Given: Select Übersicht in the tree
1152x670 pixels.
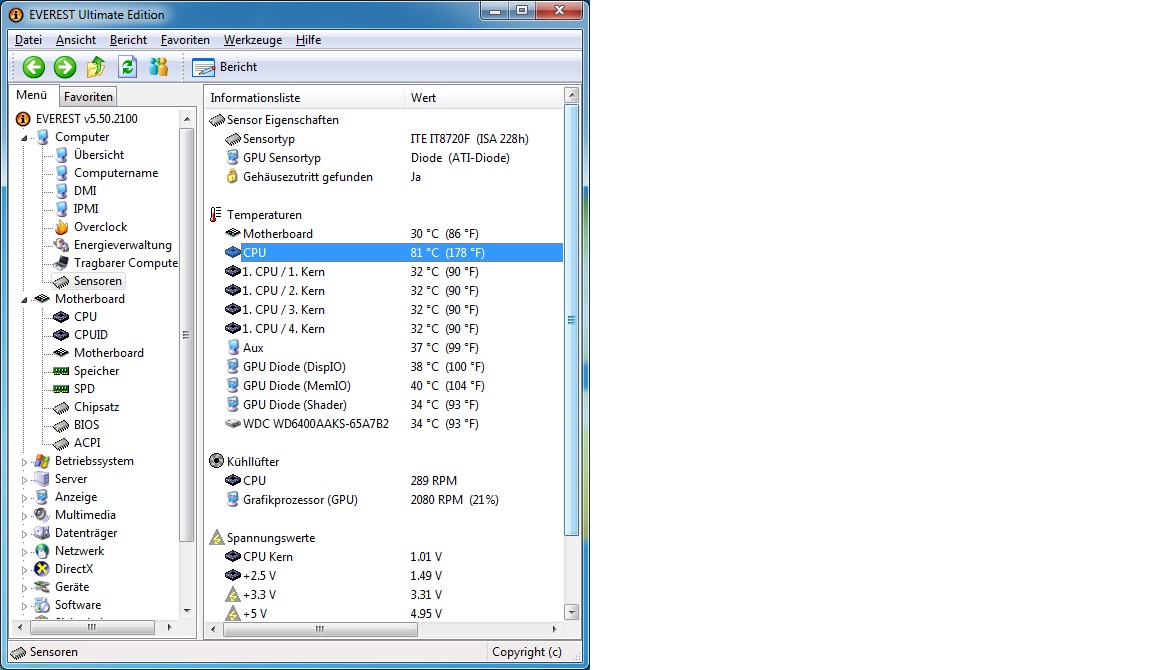Looking at the screenshot, I should 98,155.
